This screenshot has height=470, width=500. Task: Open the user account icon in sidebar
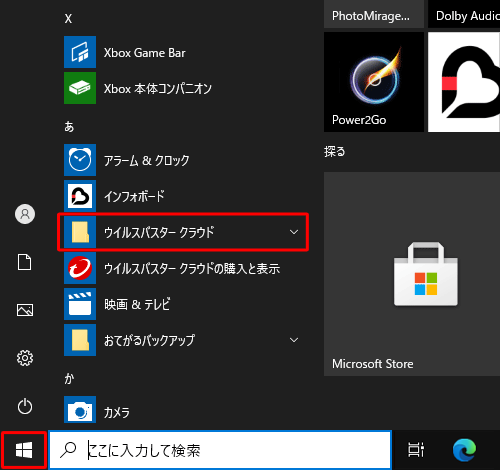(25, 214)
